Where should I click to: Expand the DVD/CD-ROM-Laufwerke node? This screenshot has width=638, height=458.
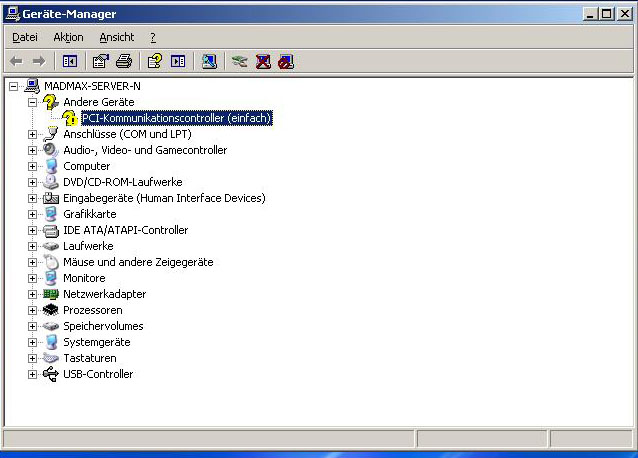click(33, 182)
